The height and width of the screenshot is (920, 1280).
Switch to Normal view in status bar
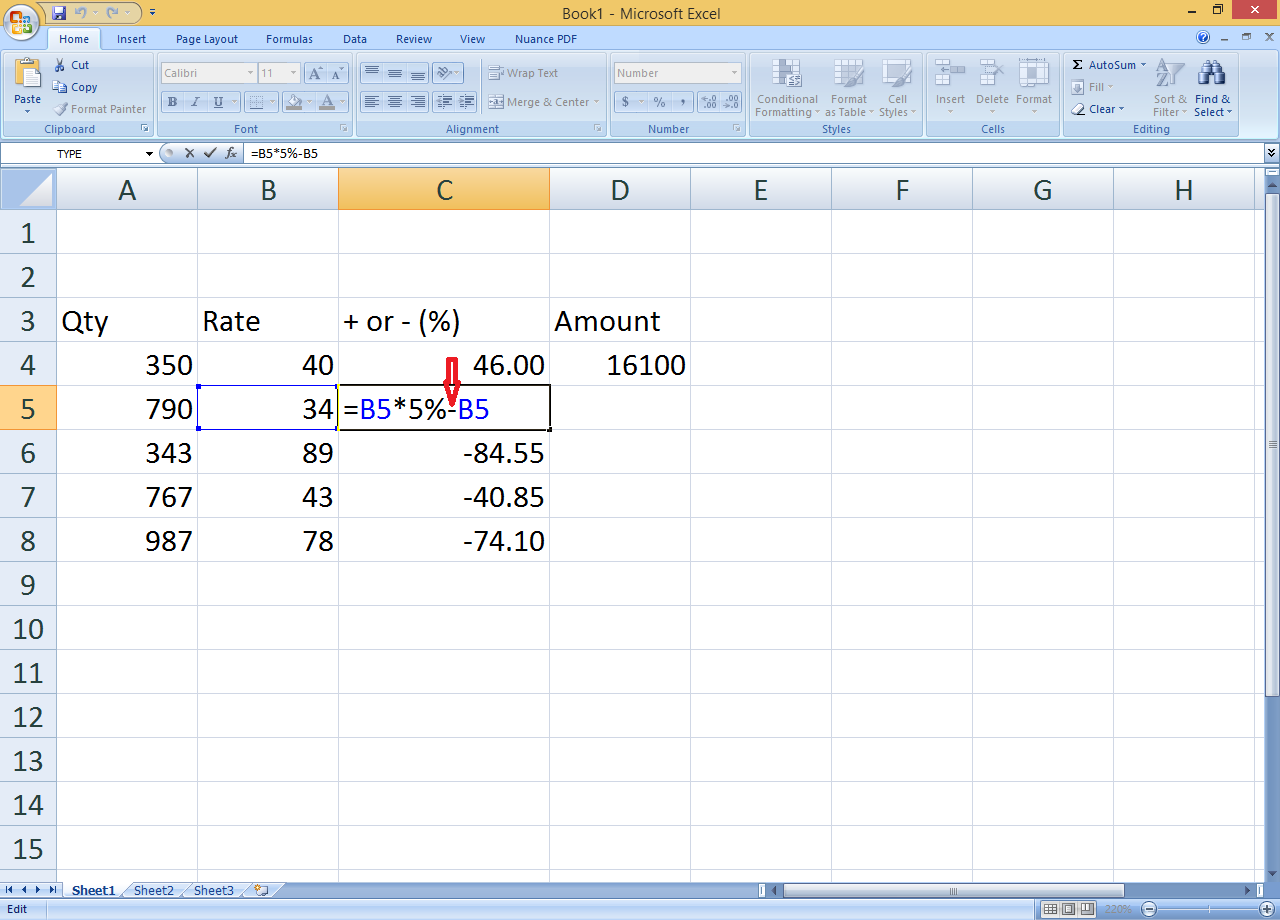click(x=1049, y=909)
